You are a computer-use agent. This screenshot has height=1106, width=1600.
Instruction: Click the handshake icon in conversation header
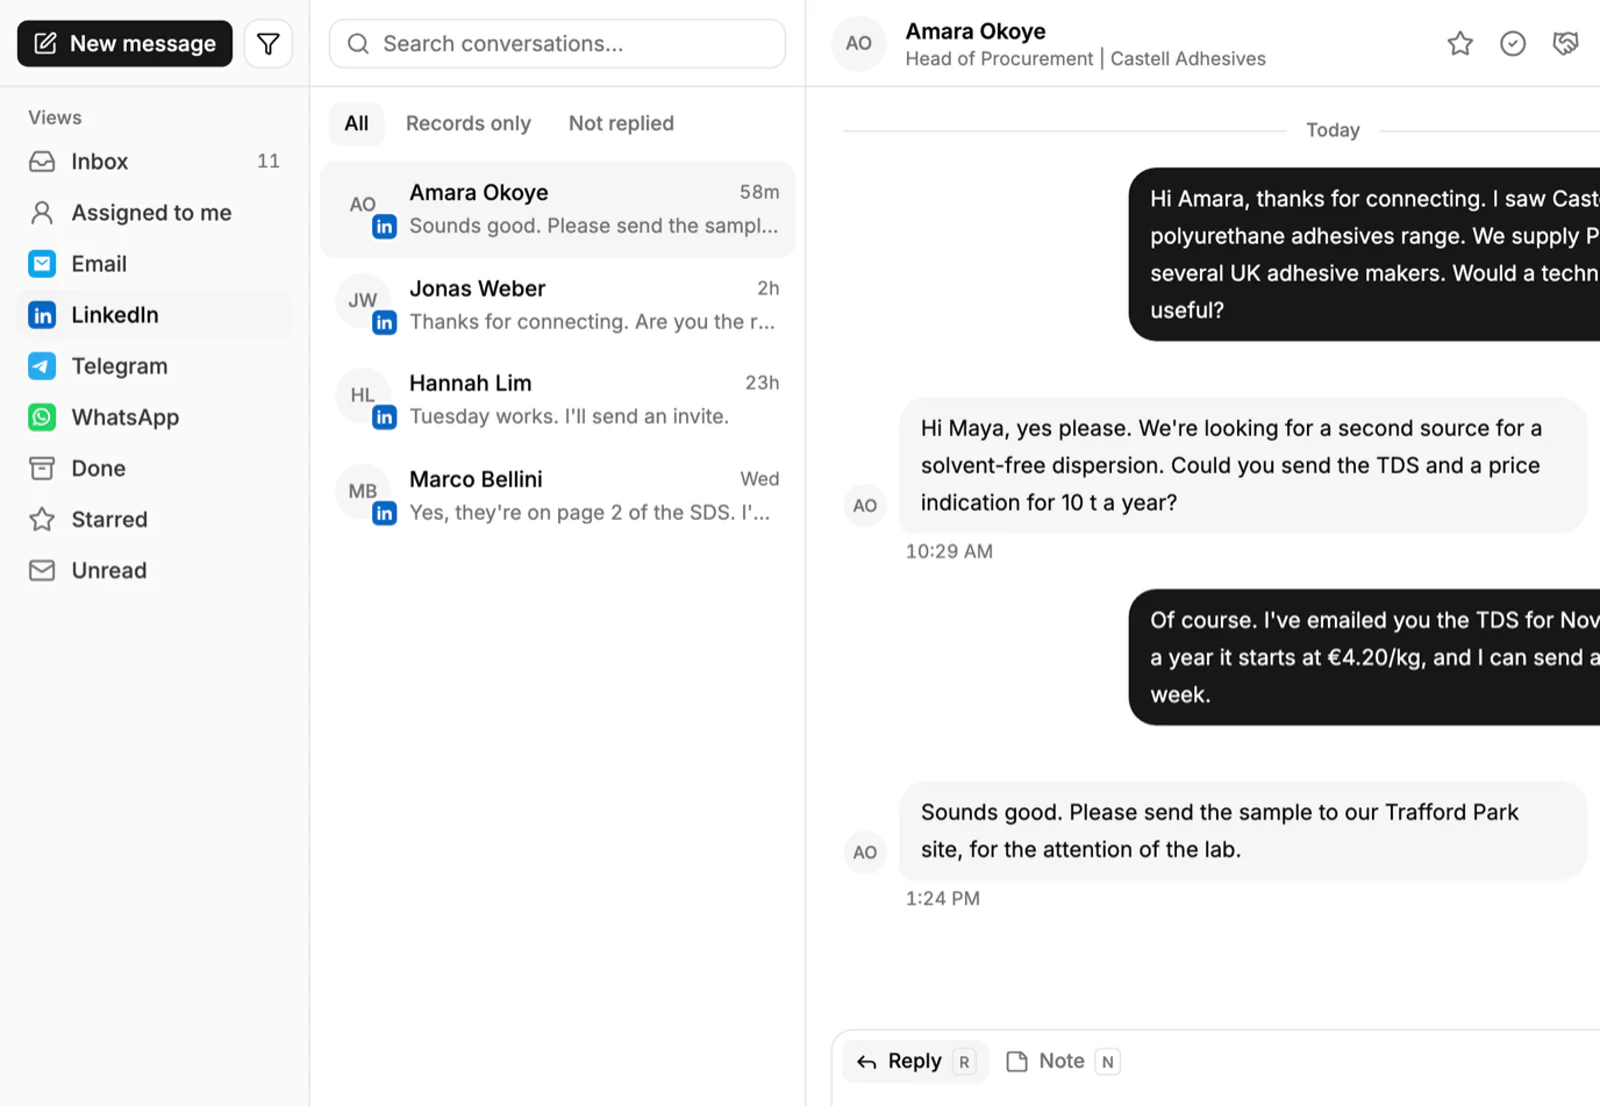point(1565,43)
